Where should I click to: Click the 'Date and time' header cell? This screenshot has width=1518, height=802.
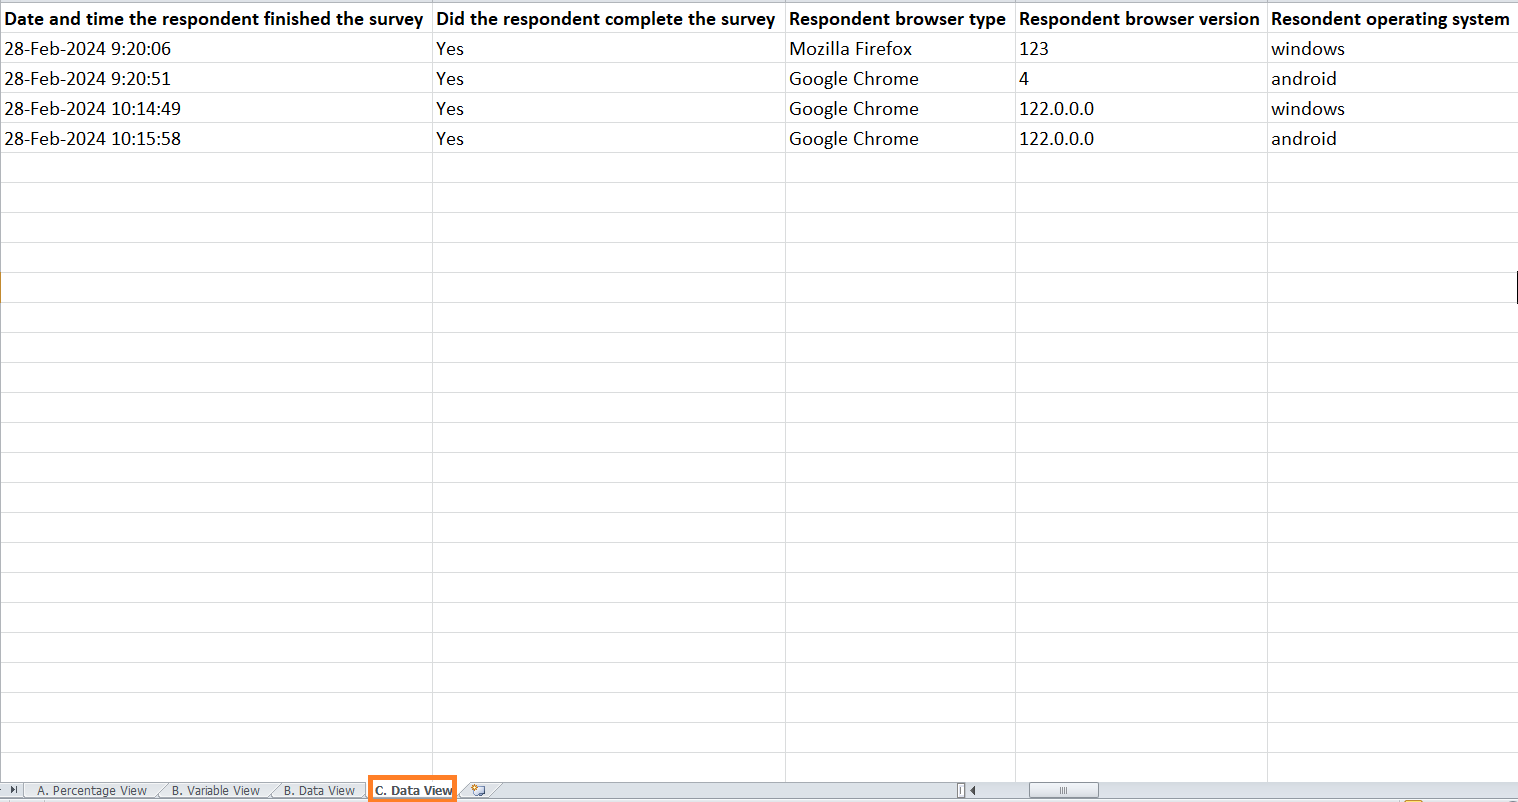click(x=214, y=19)
